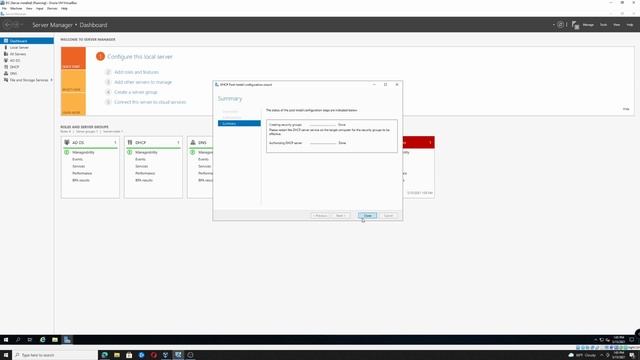The width and height of the screenshot is (640, 360).
Task: Click the Previous button in DHCP wizard
Action: point(320,216)
